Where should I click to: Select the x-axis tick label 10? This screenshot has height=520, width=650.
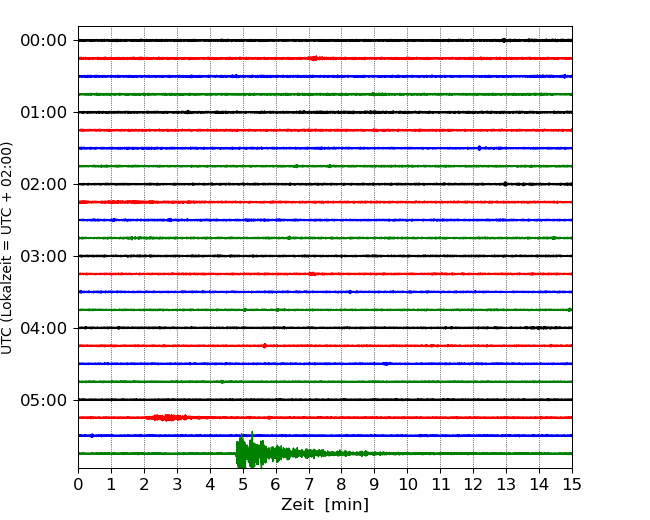pos(407,484)
